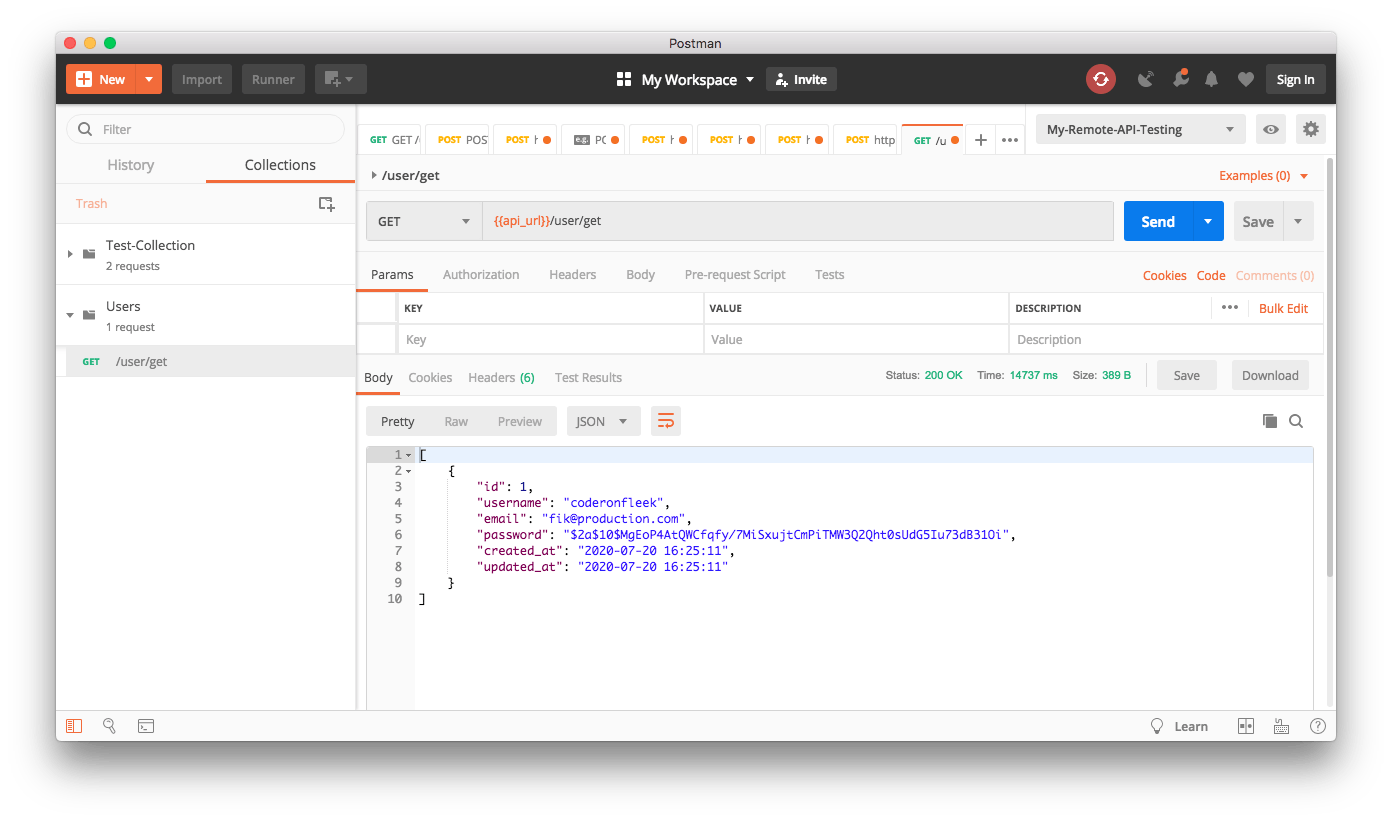Click the Bulk Edit link for params

pos(1284,308)
